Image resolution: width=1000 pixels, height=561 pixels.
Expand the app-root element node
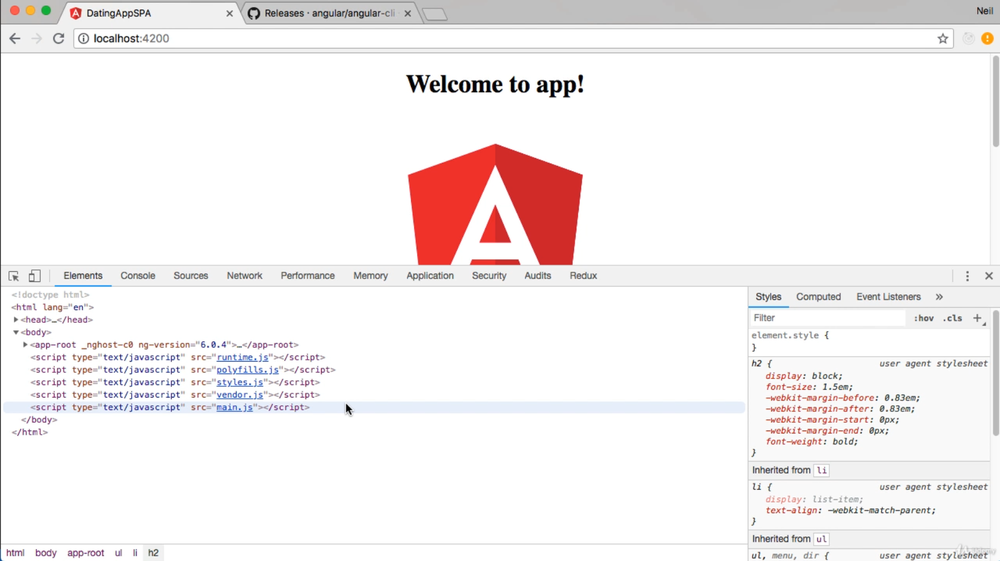(x=26, y=345)
